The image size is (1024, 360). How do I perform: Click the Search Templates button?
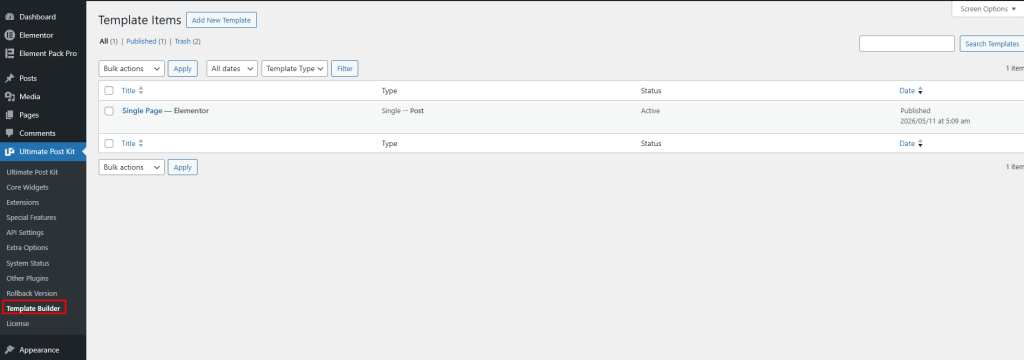991,44
